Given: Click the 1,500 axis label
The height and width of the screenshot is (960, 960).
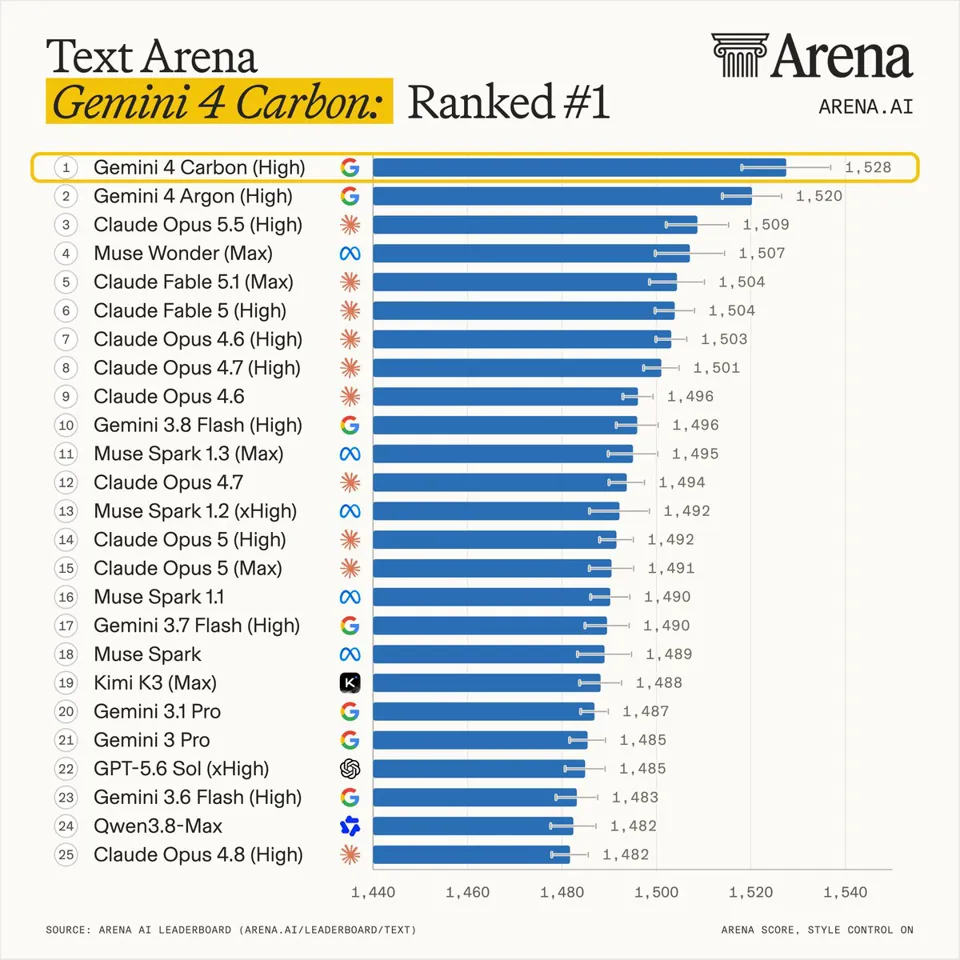Looking at the screenshot, I should [656, 892].
